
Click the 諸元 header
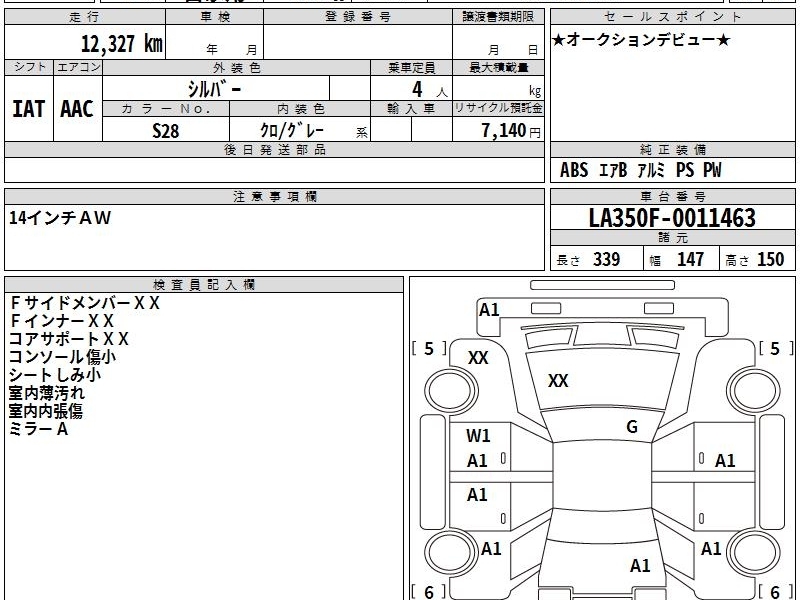672,238
